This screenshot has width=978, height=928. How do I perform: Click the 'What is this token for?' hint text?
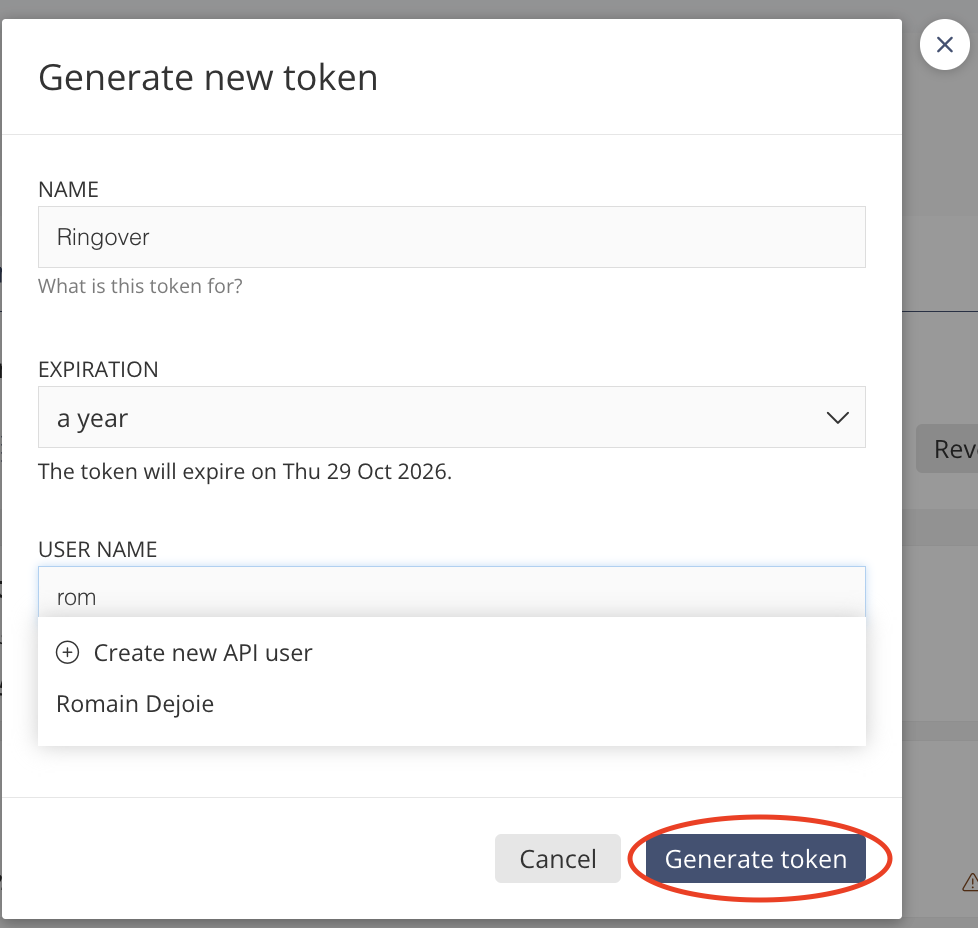(140, 286)
